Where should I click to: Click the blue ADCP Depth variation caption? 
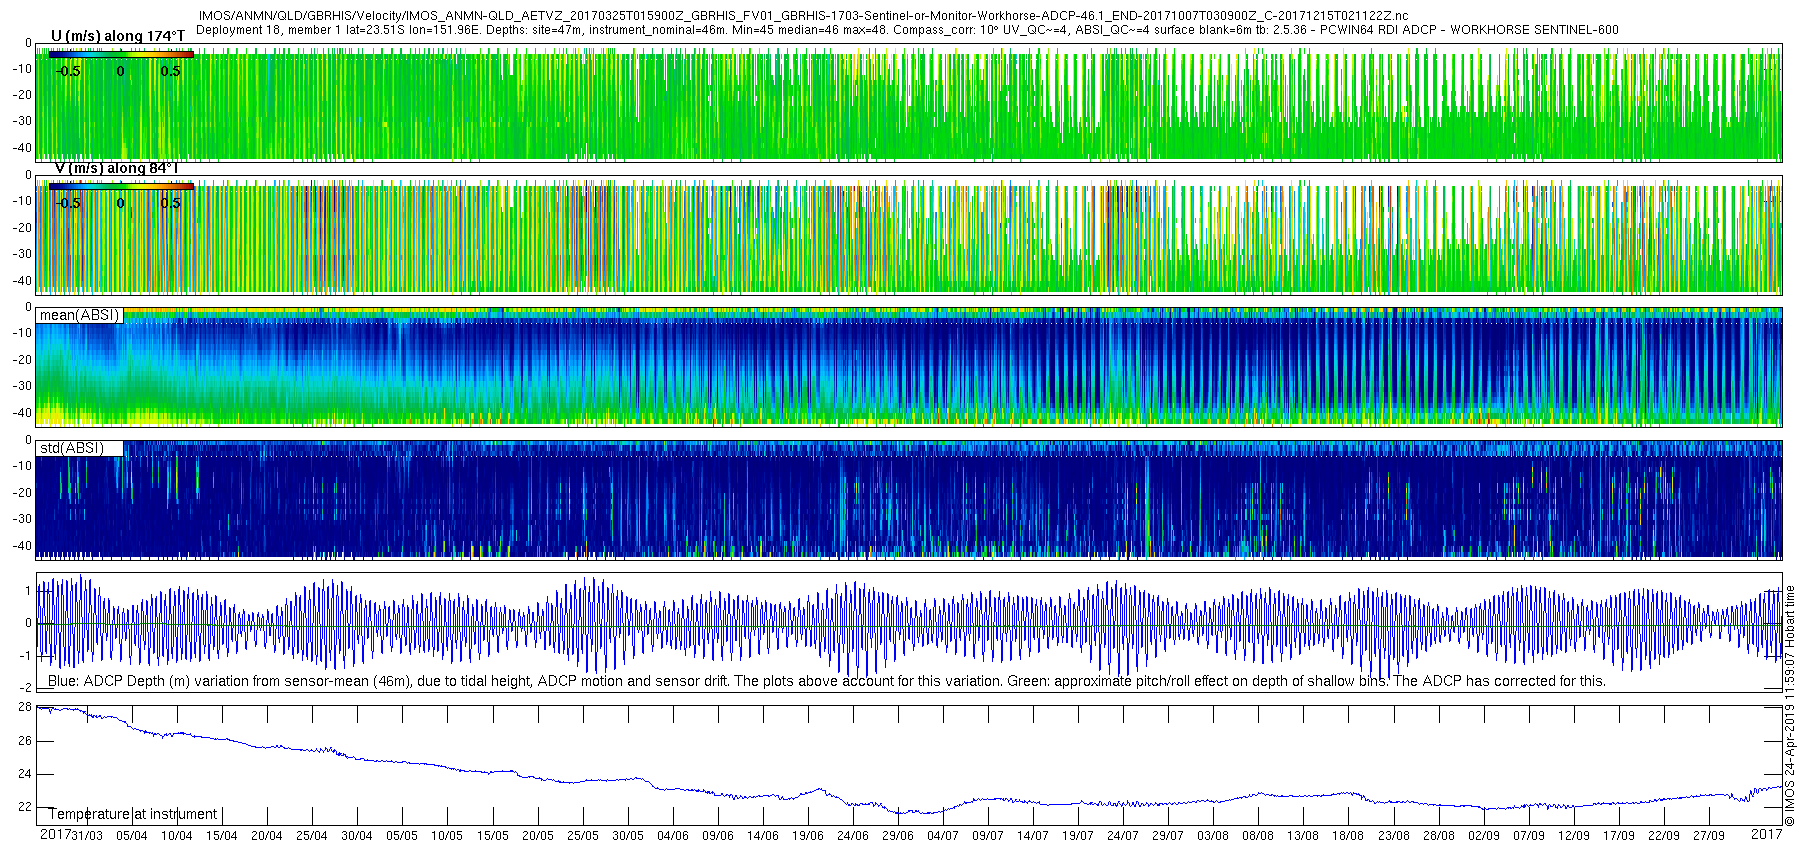point(827,681)
